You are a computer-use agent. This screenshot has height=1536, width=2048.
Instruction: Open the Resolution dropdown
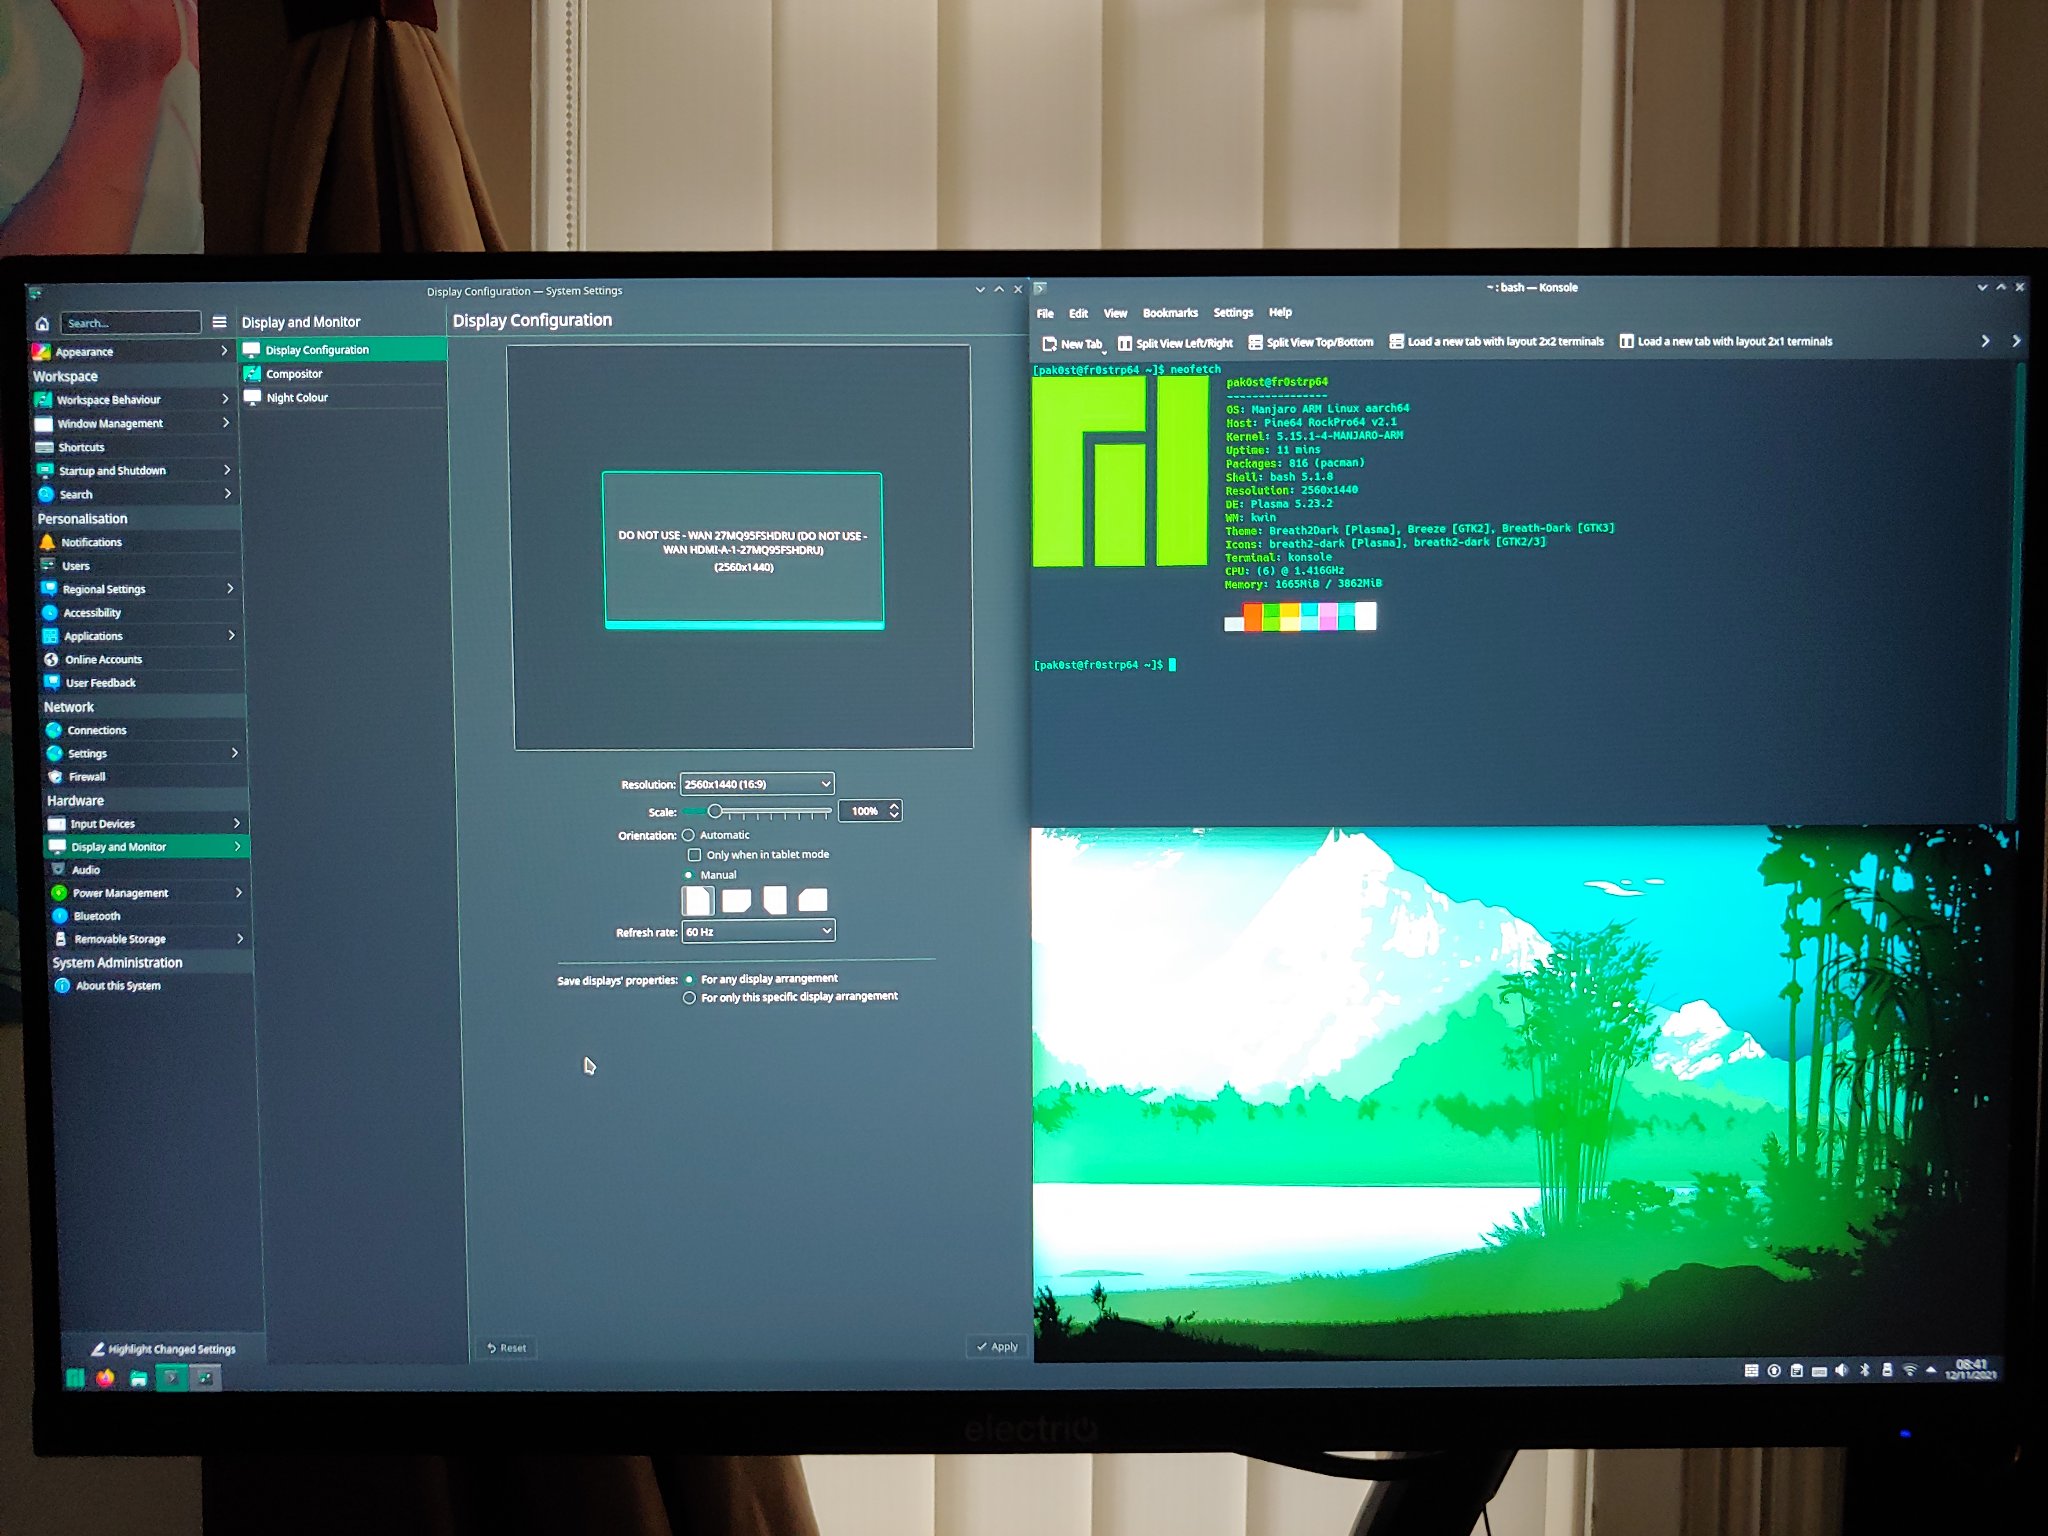(757, 784)
